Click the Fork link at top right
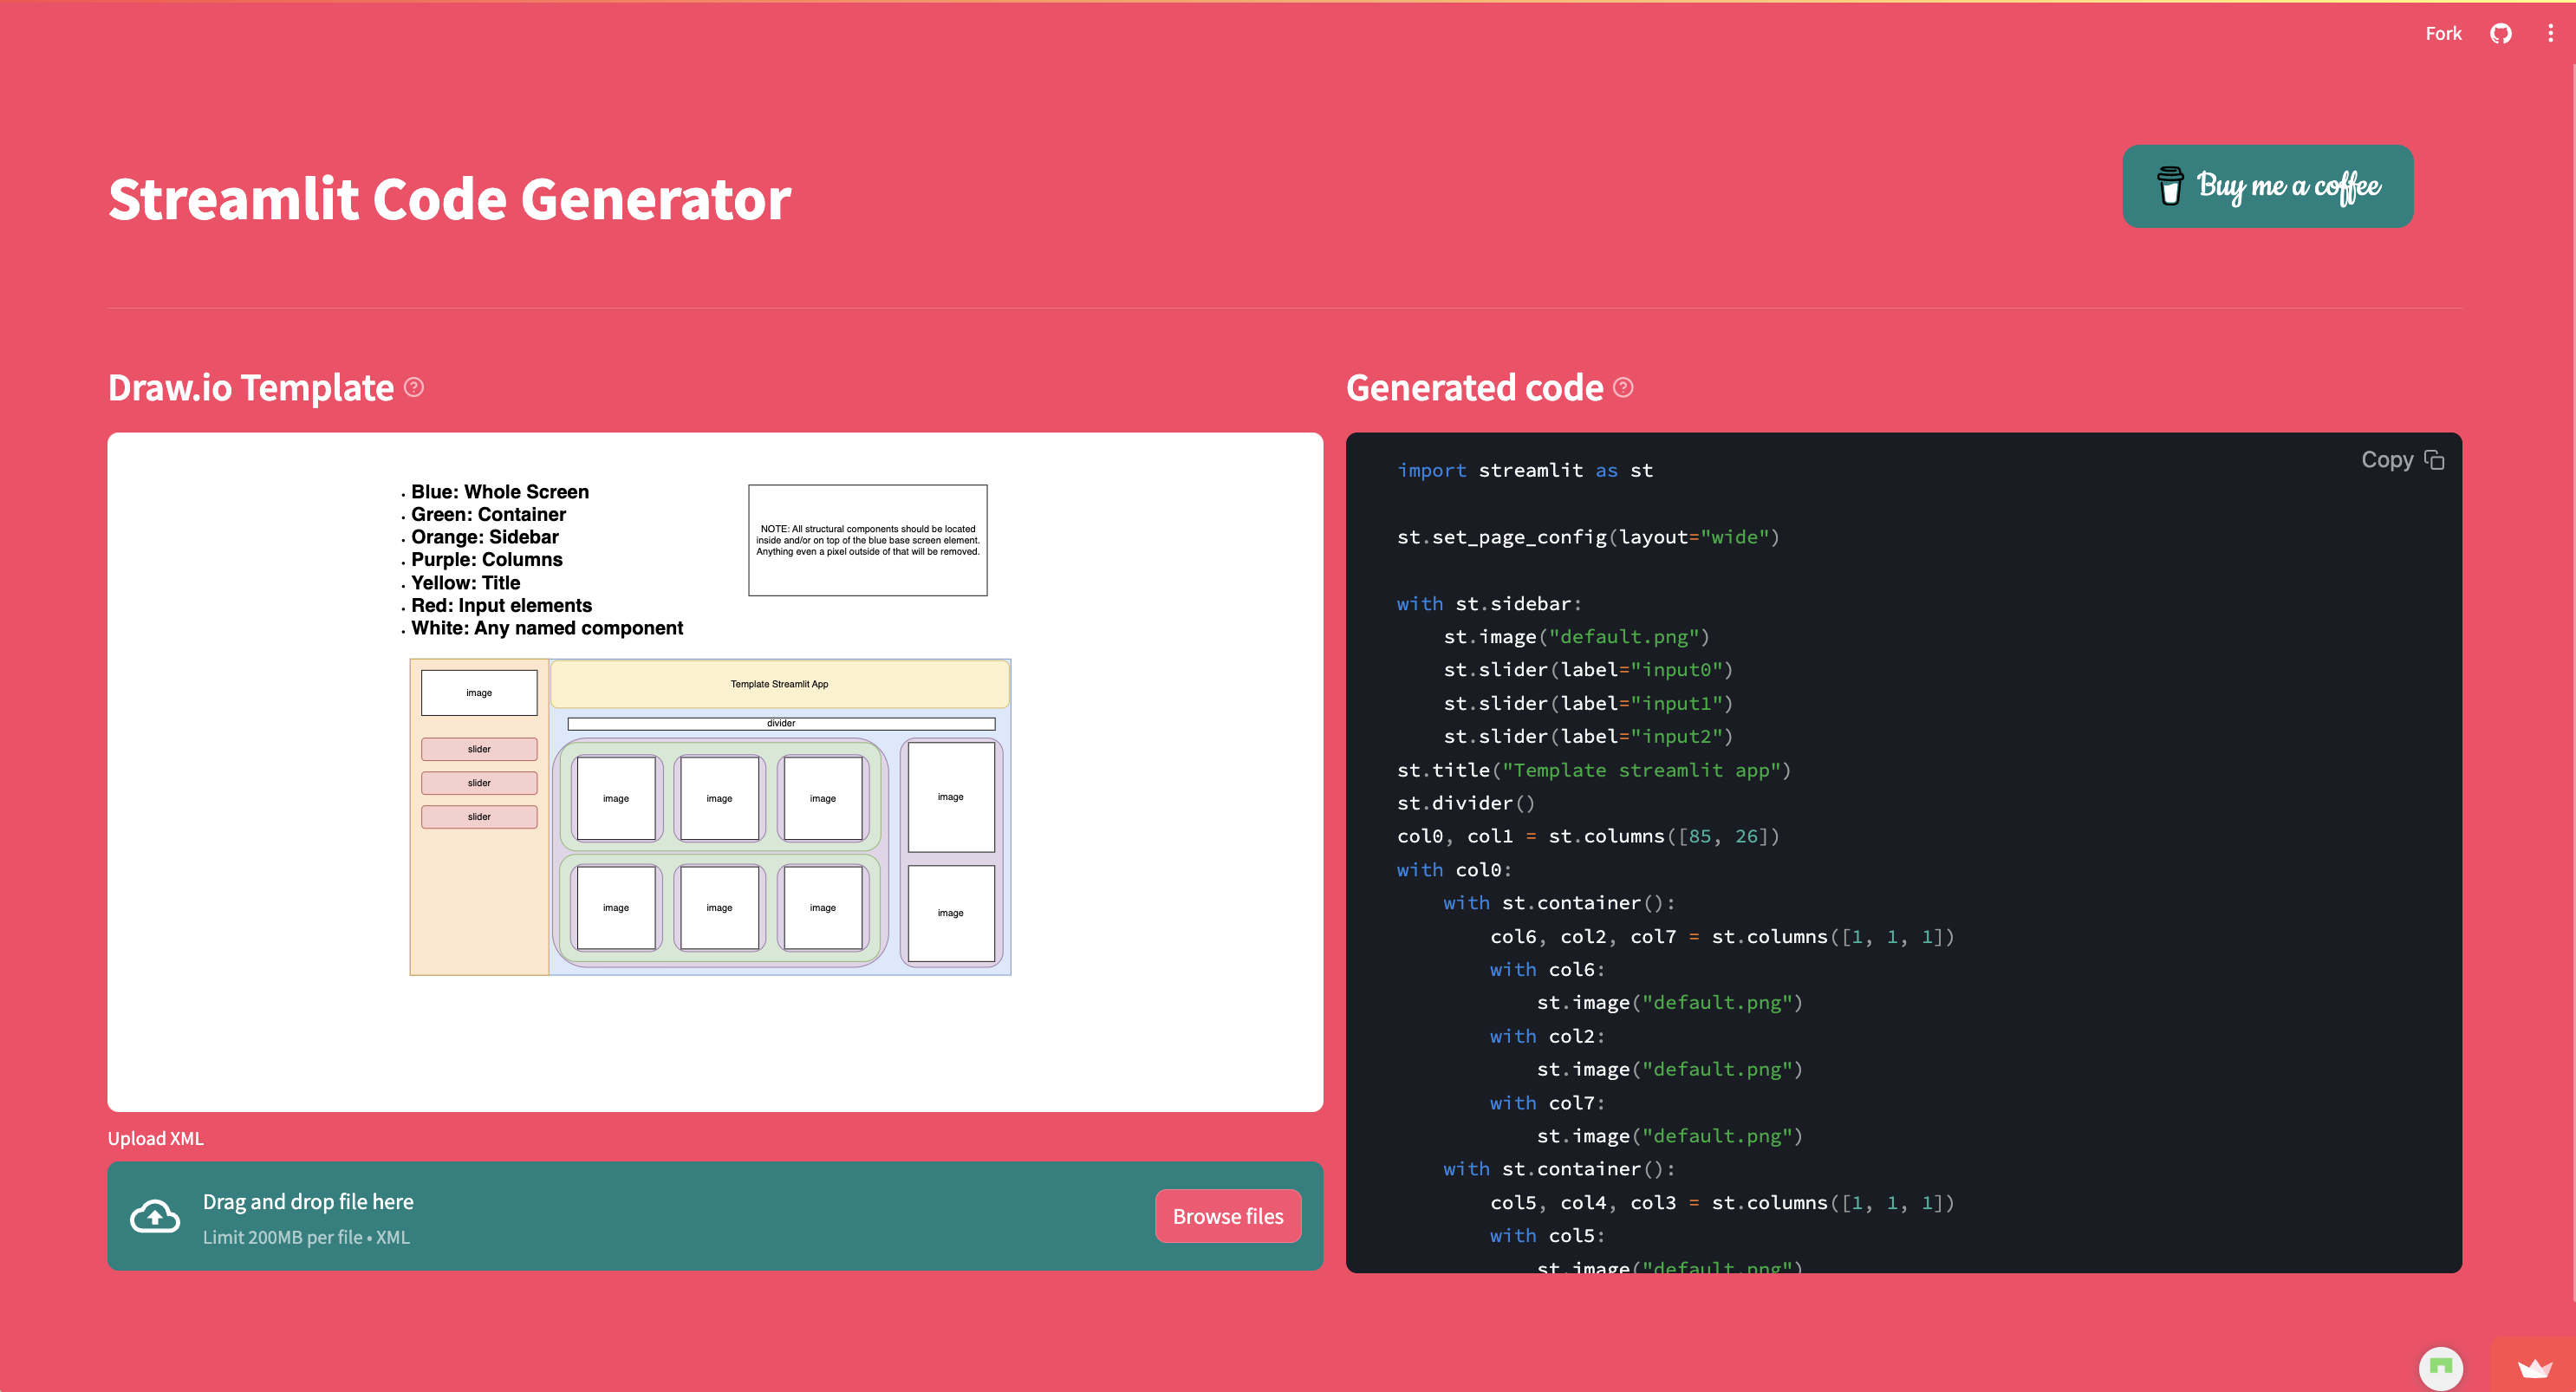Viewport: 2576px width, 1392px height. pos(2443,33)
